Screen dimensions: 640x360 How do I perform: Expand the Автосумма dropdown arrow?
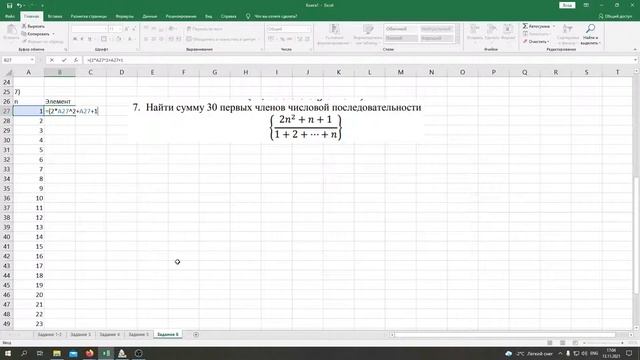click(x=554, y=26)
